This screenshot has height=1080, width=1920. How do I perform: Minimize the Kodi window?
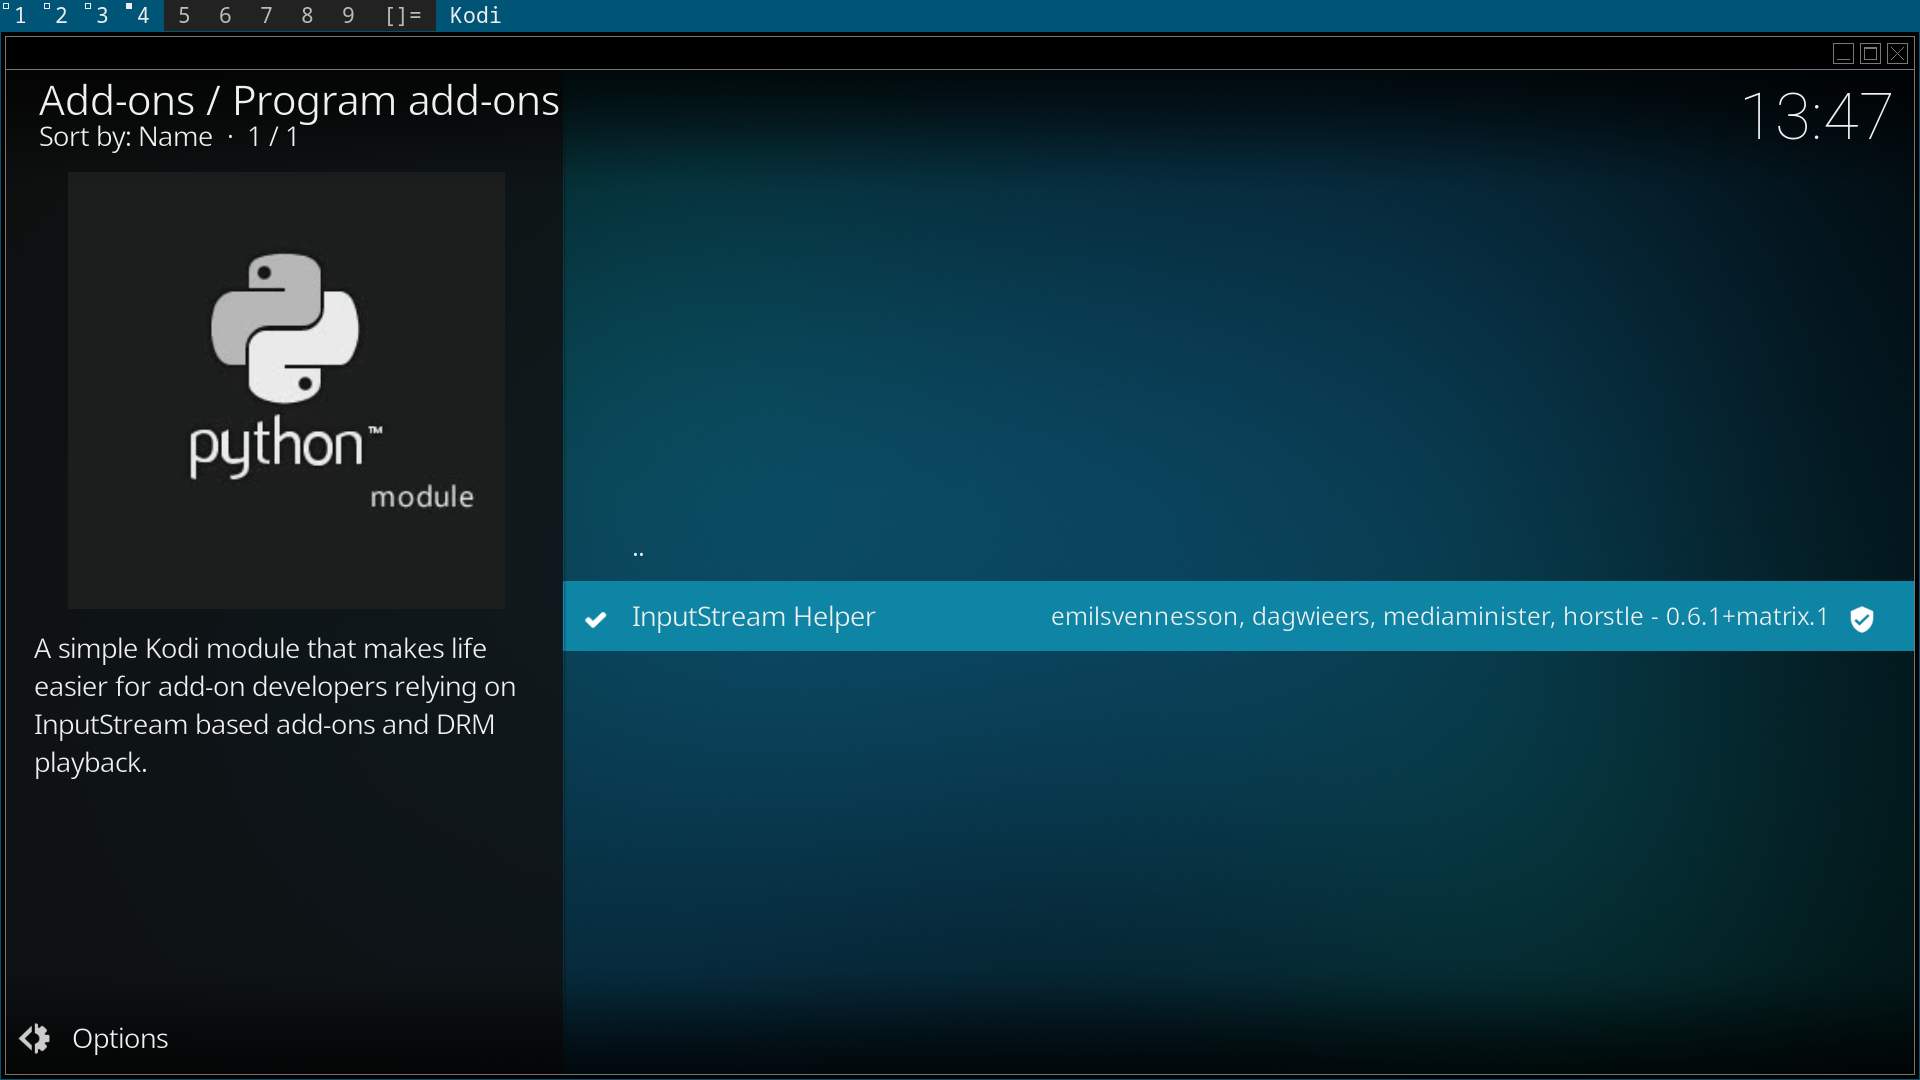1843,54
